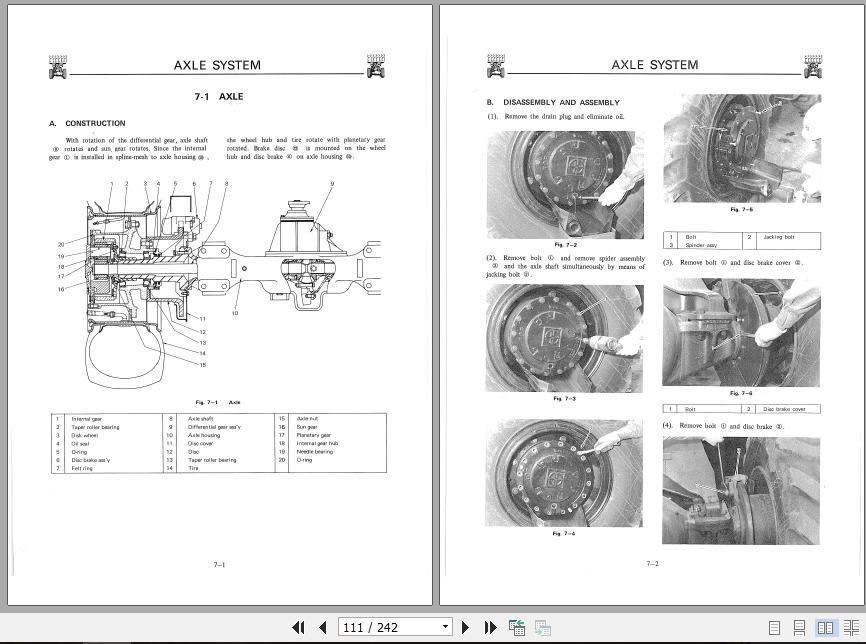866x644 pixels.
Task: Click the 'Taper roller bearing' entry for item 2
Action: pyautogui.click(x=95, y=427)
